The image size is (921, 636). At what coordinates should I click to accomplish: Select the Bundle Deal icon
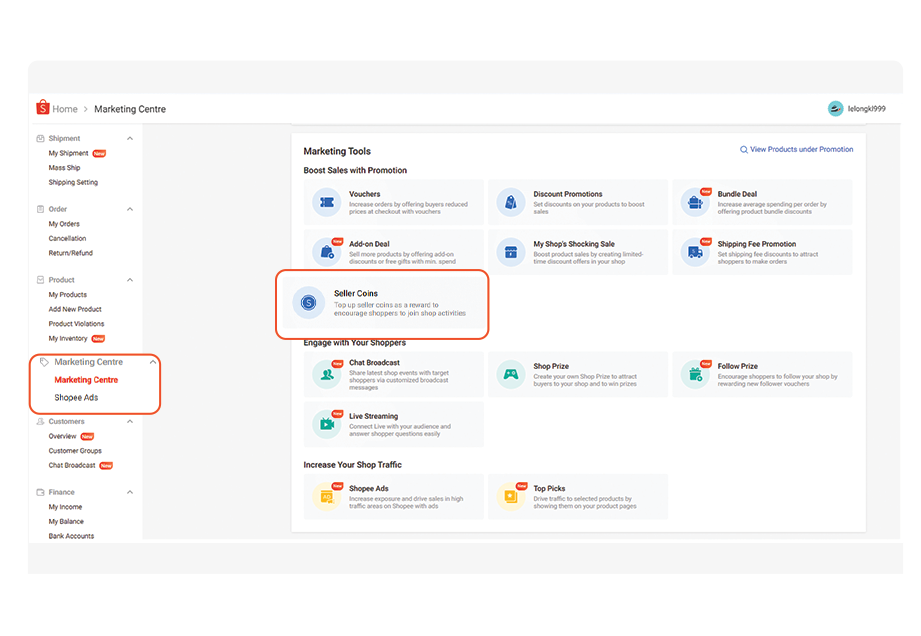(x=694, y=203)
